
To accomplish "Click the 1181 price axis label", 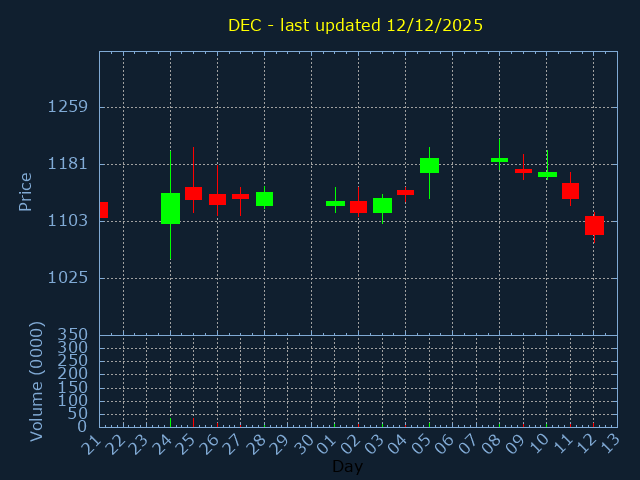I will pyautogui.click(x=68, y=164).
